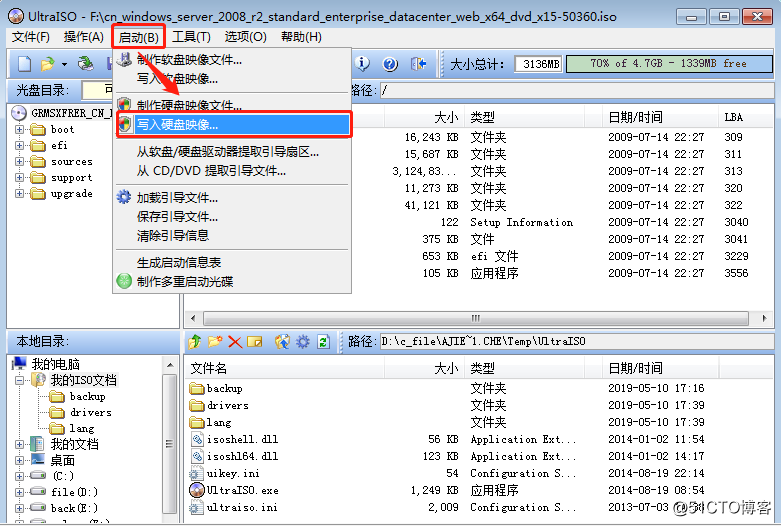Select 写入硬盘映像... menu entry
The image size is (781, 526).
tap(233, 125)
